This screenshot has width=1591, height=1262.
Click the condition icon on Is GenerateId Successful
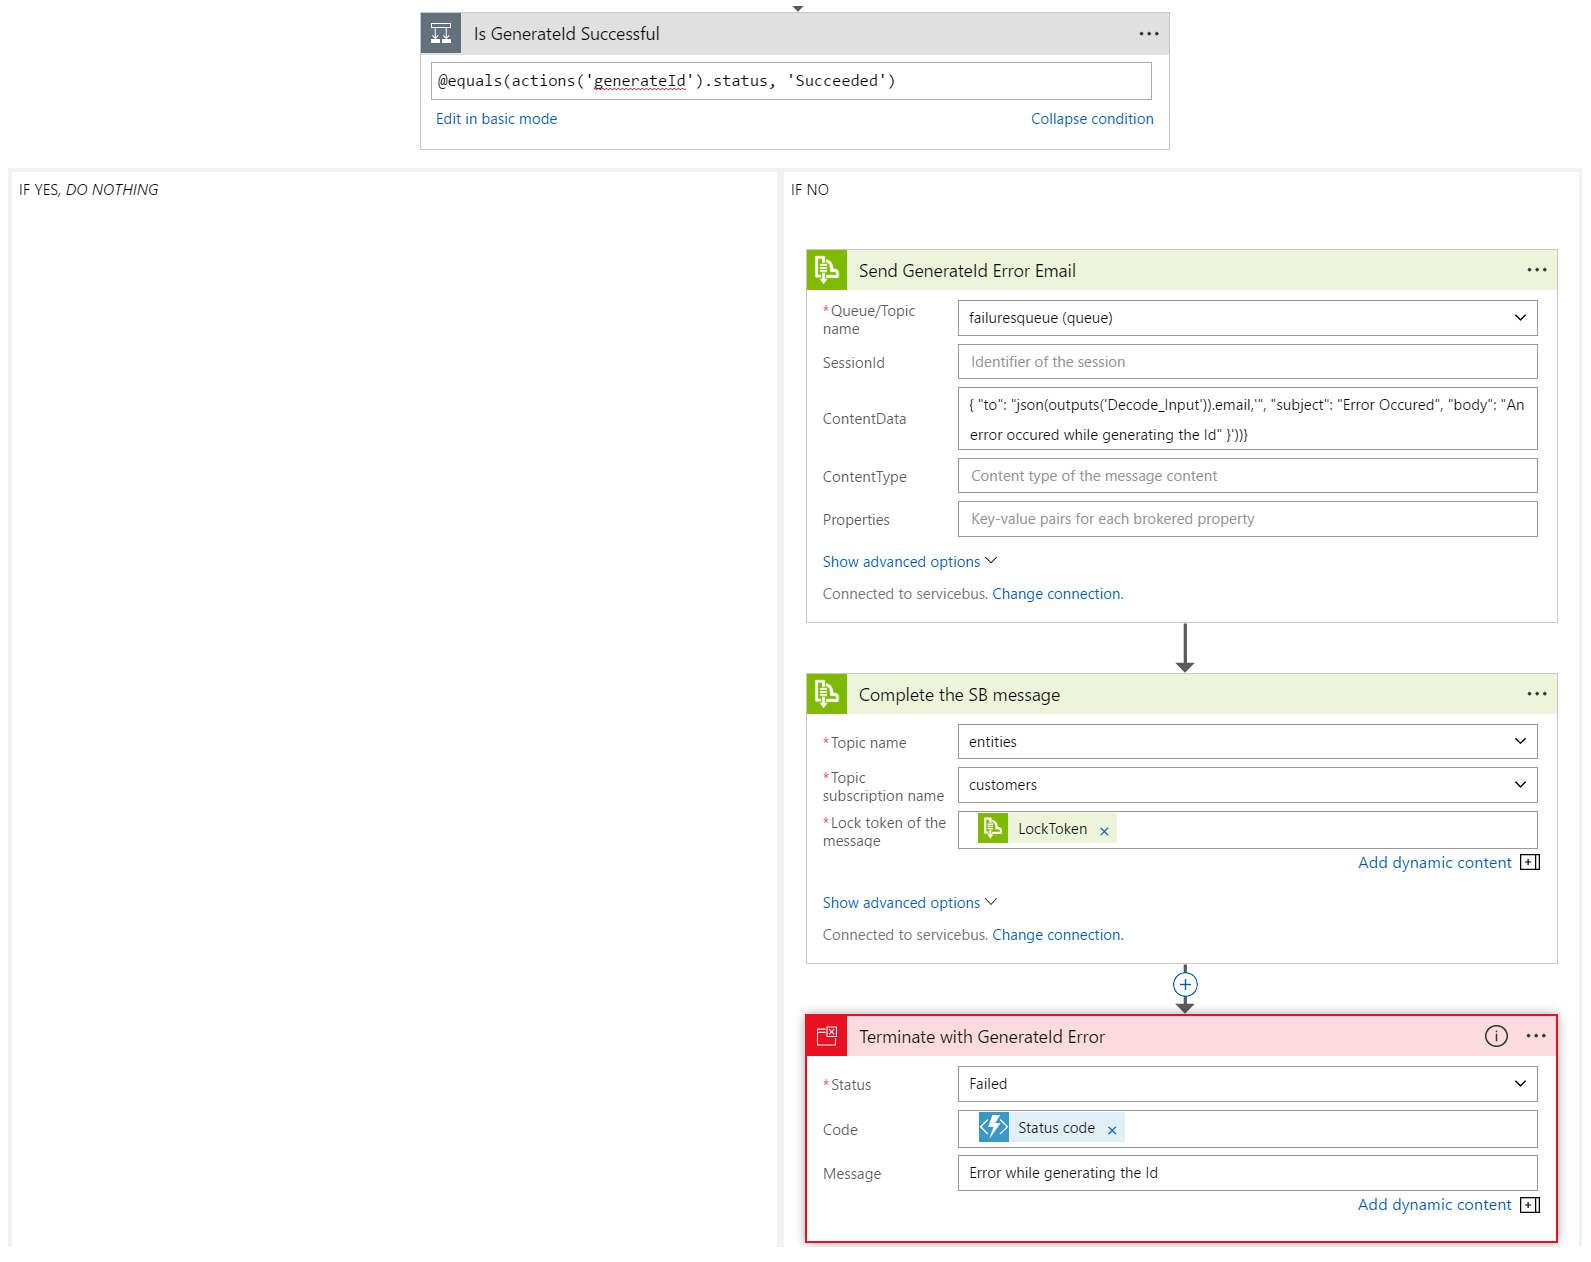(441, 34)
